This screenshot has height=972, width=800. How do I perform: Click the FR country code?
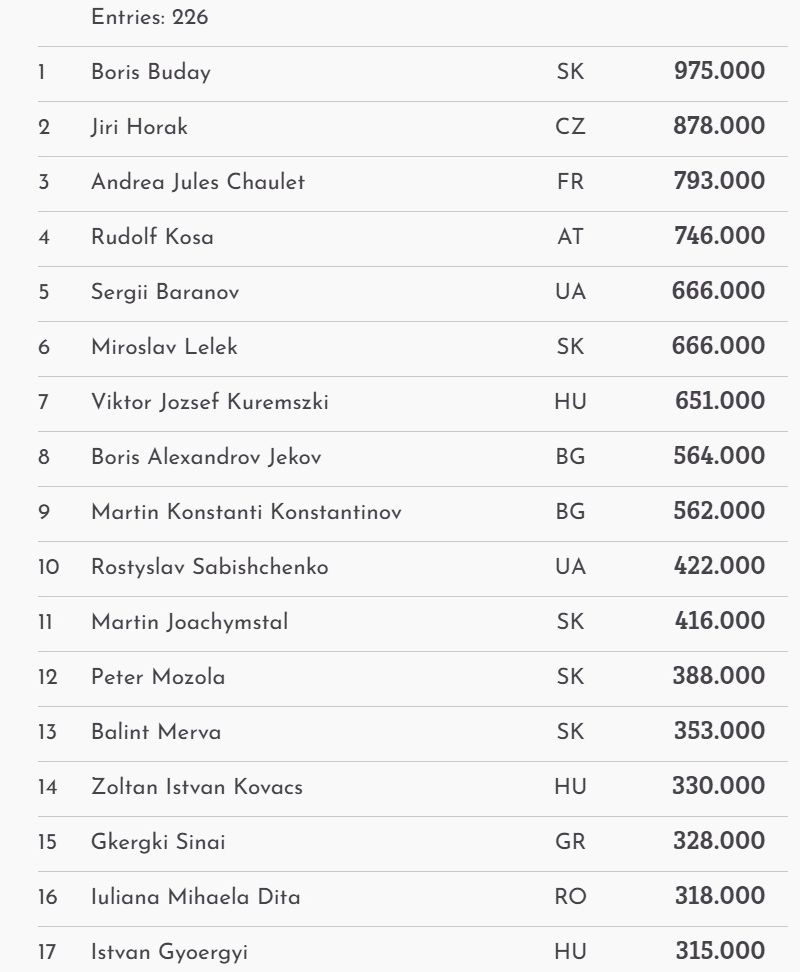pyautogui.click(x=570, y=182)
